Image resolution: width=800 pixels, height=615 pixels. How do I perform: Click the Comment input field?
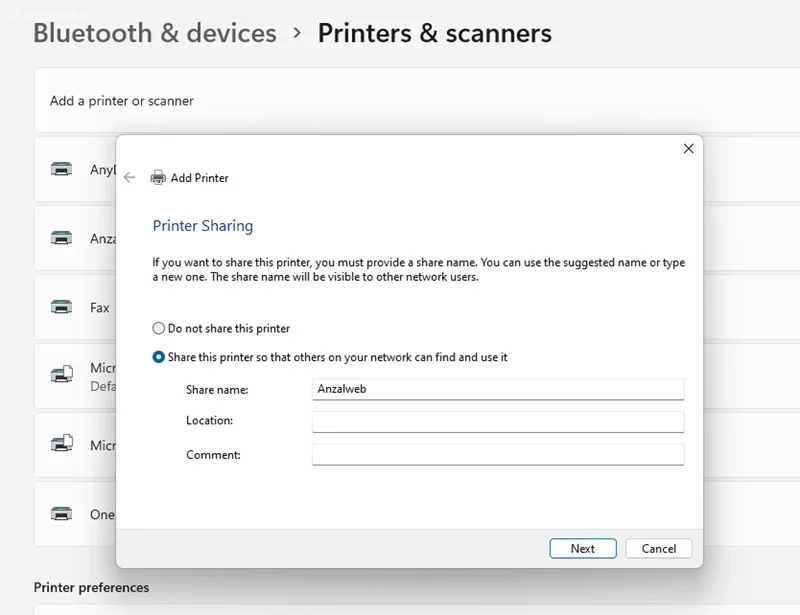(x=498, y=454)
